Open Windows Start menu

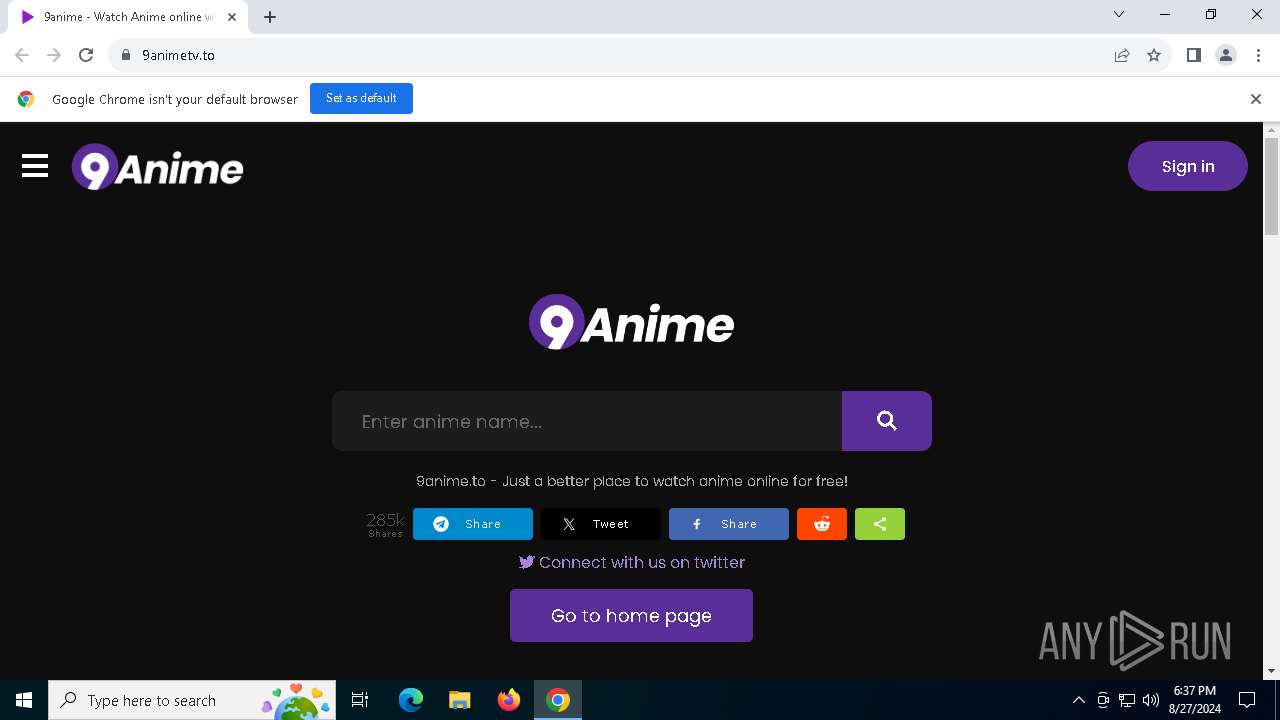pos(24,700)
